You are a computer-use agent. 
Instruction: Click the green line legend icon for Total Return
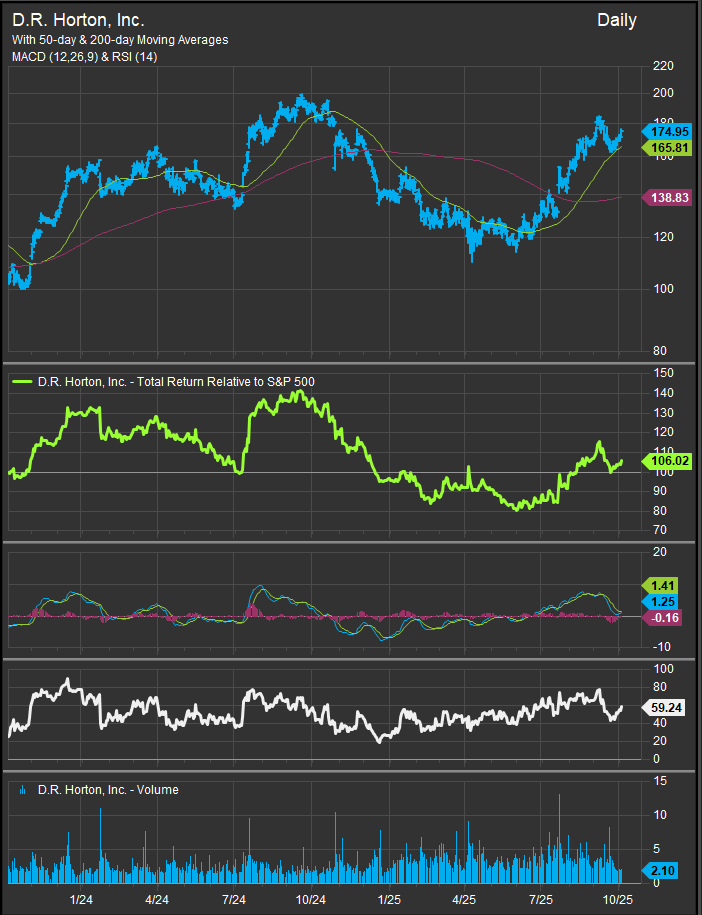[x=22, y=381]
